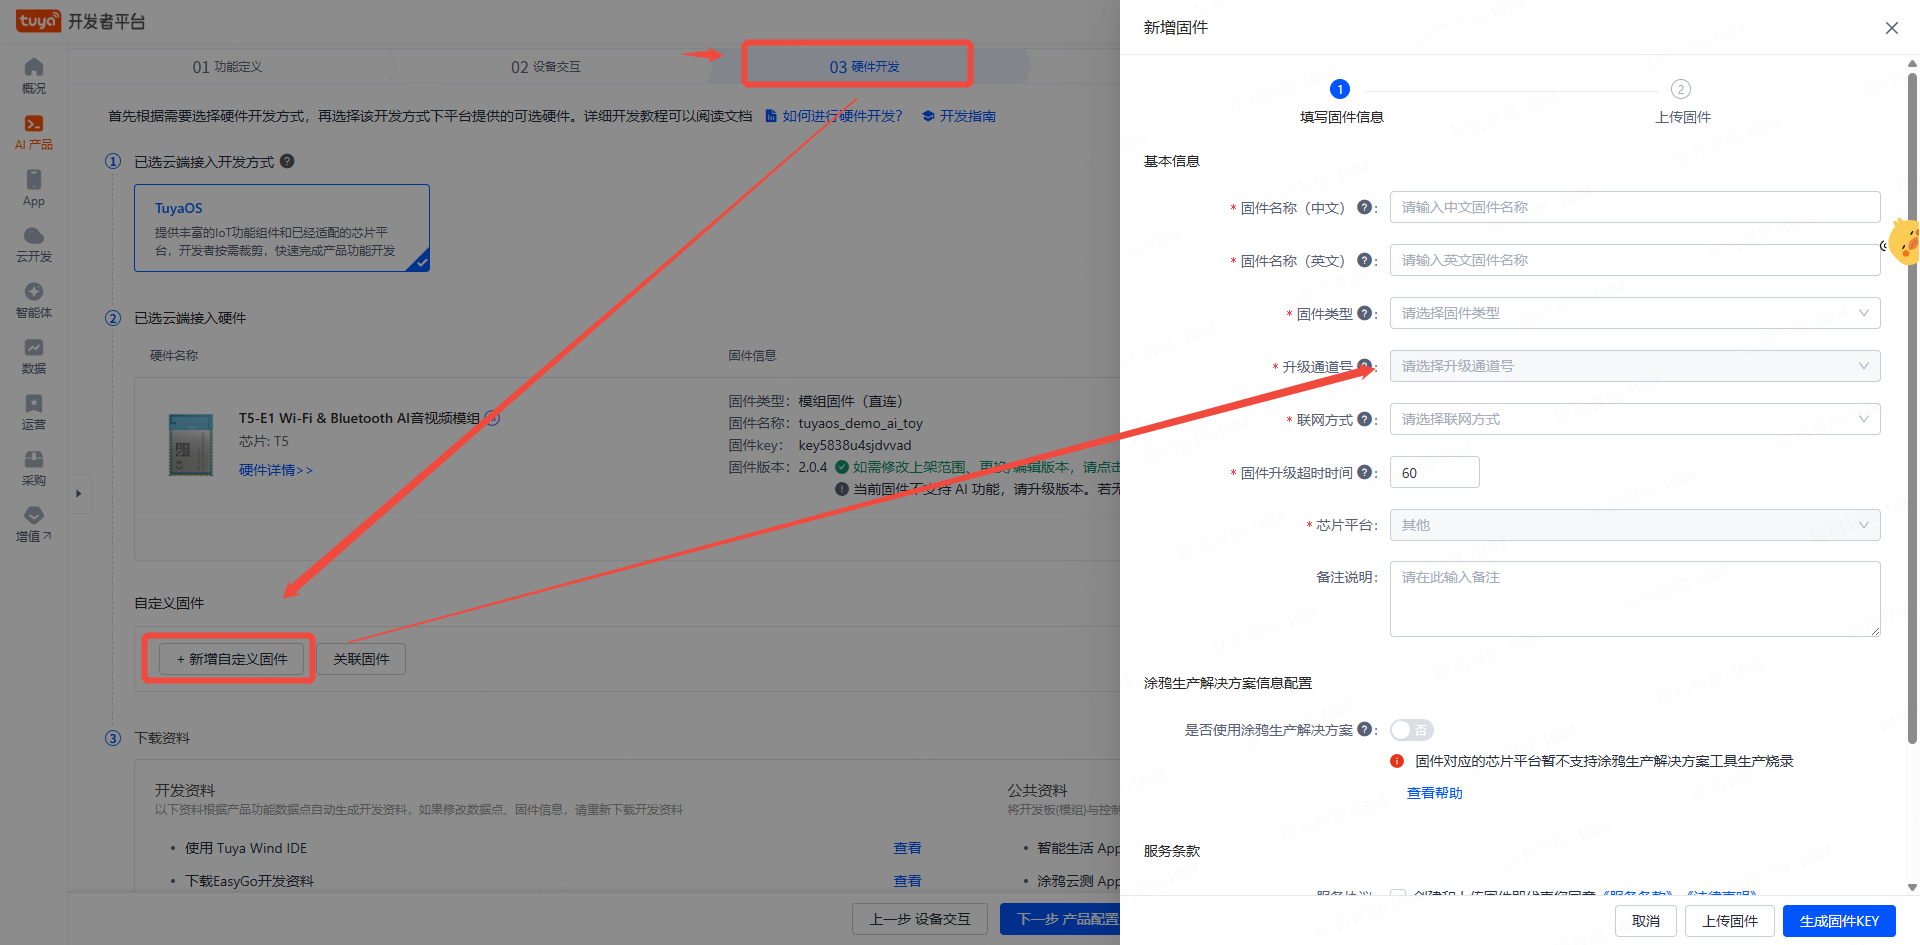Screen dimensions: 1920x945
Task: Toggle 是否使用涂鸦生产解决方案 switch
Action: tap(1412, 730)
